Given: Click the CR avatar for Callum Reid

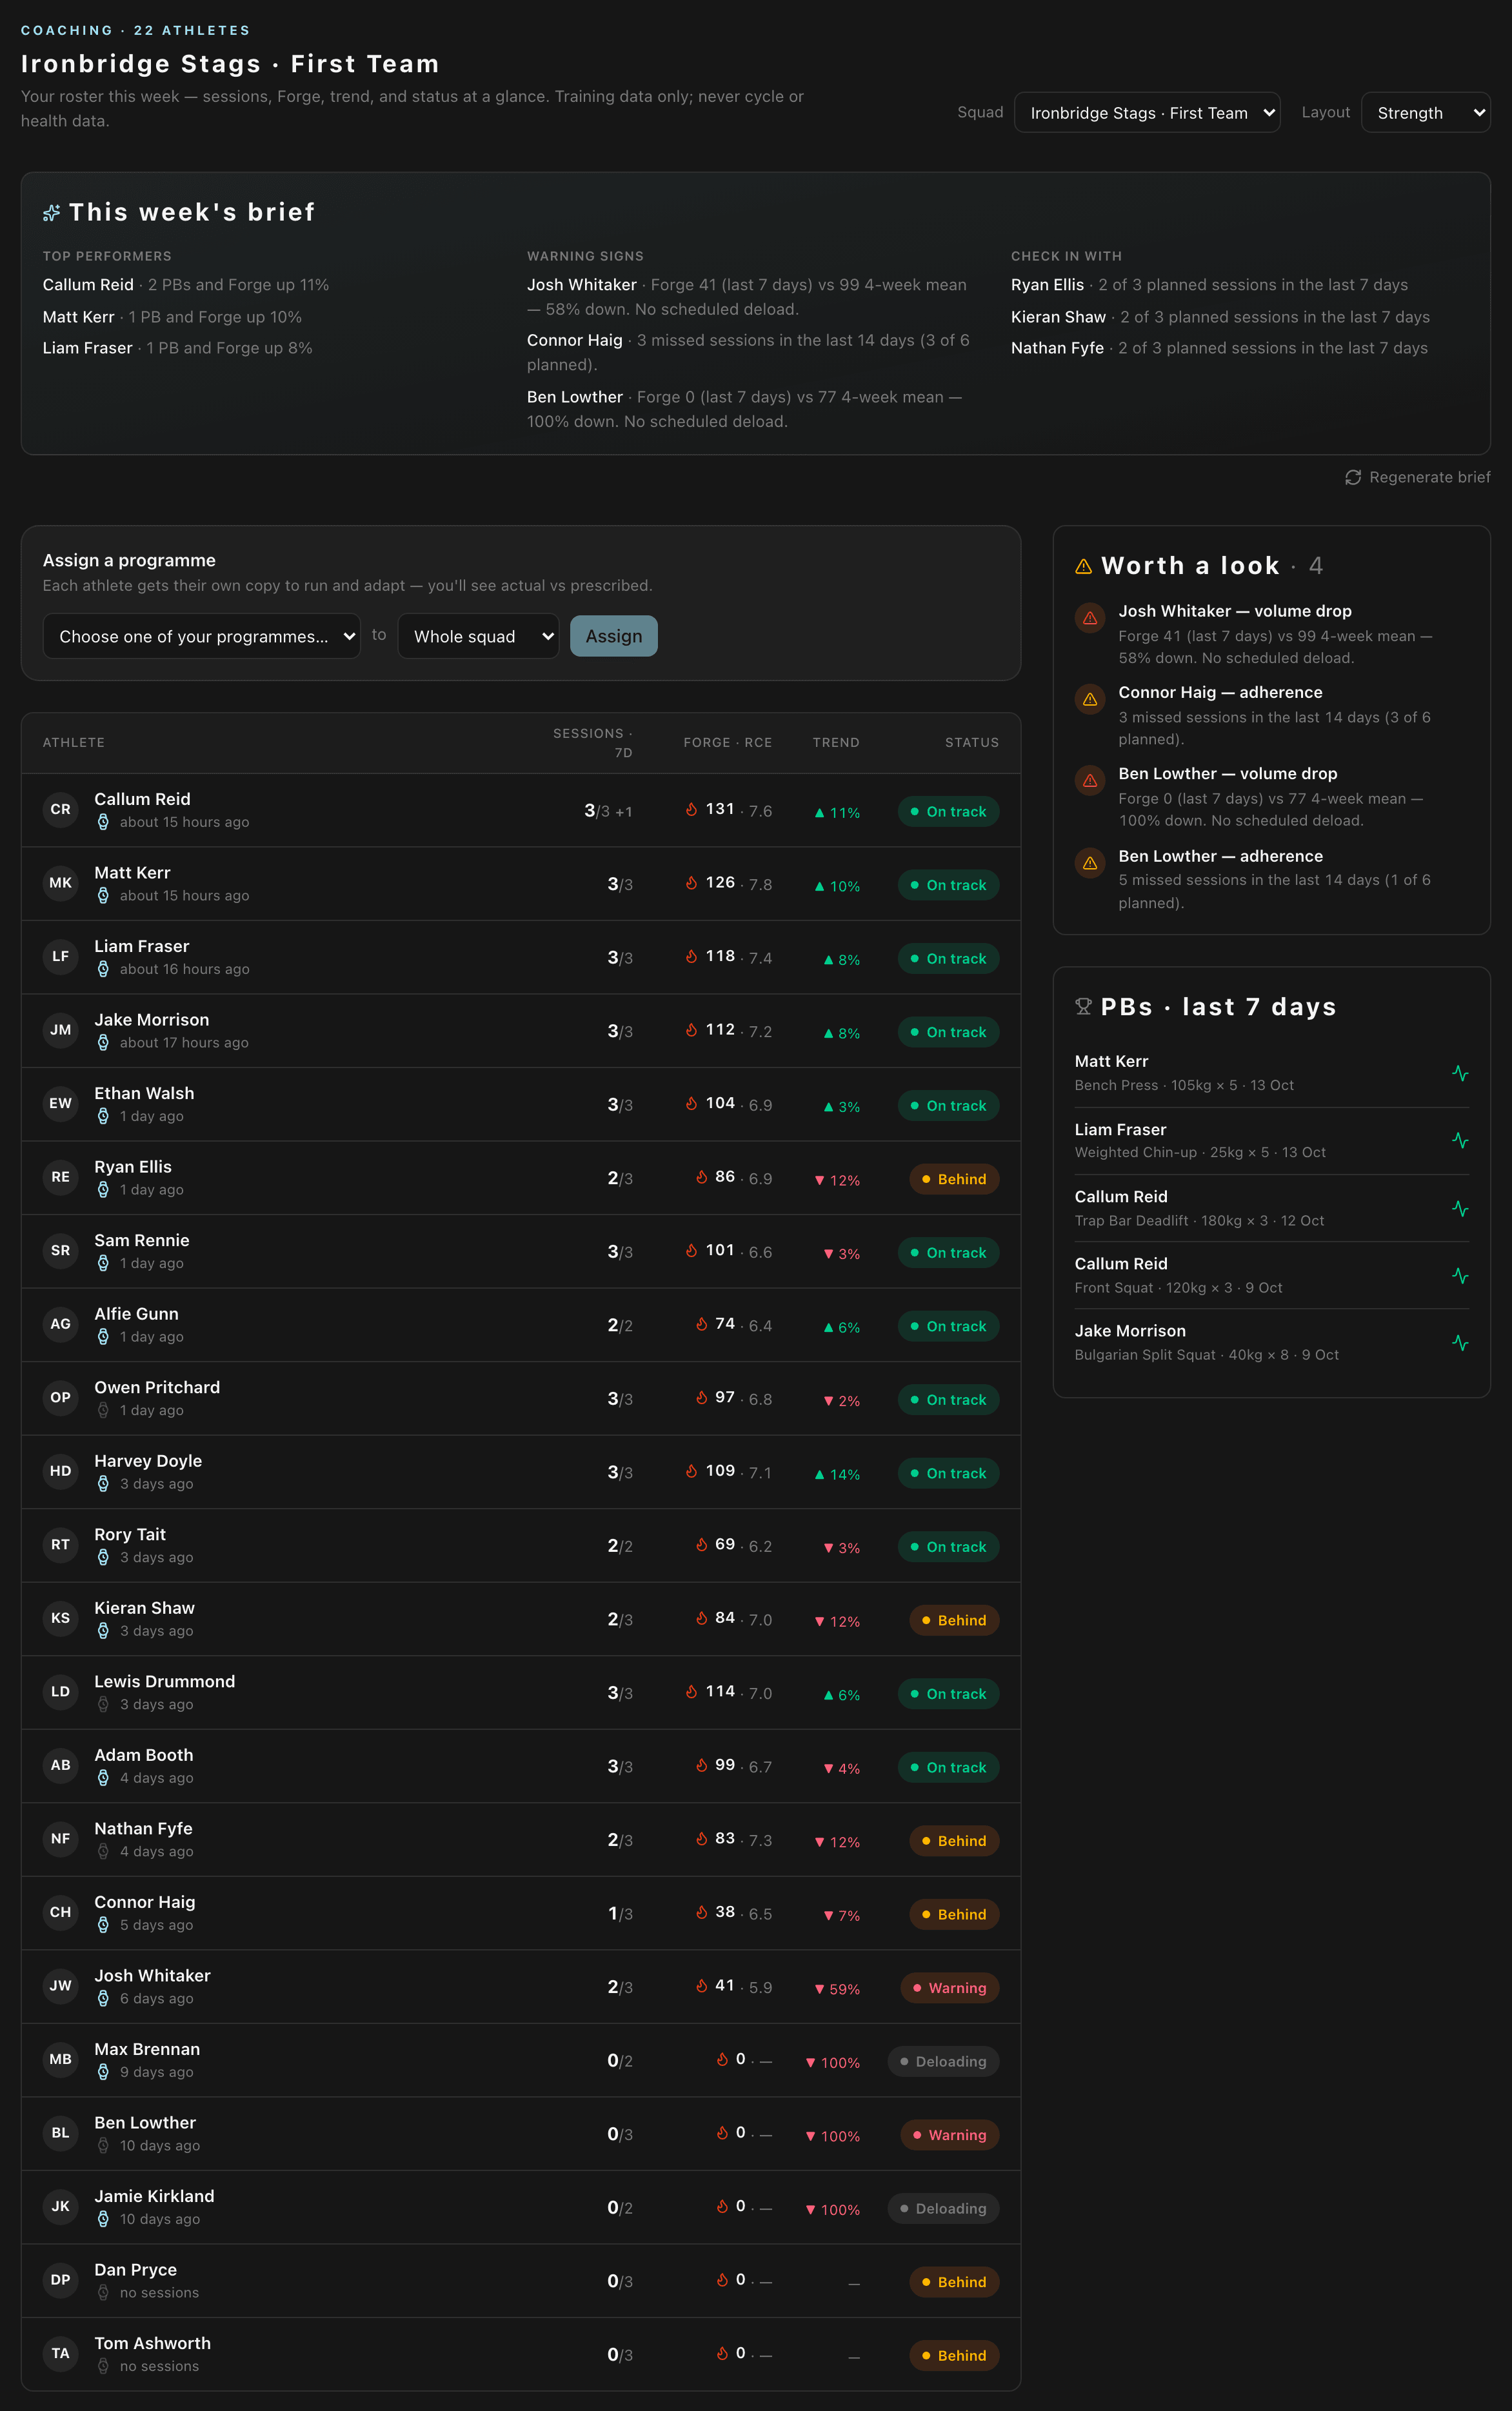Looking at the screenshot, I should [60, 809].
